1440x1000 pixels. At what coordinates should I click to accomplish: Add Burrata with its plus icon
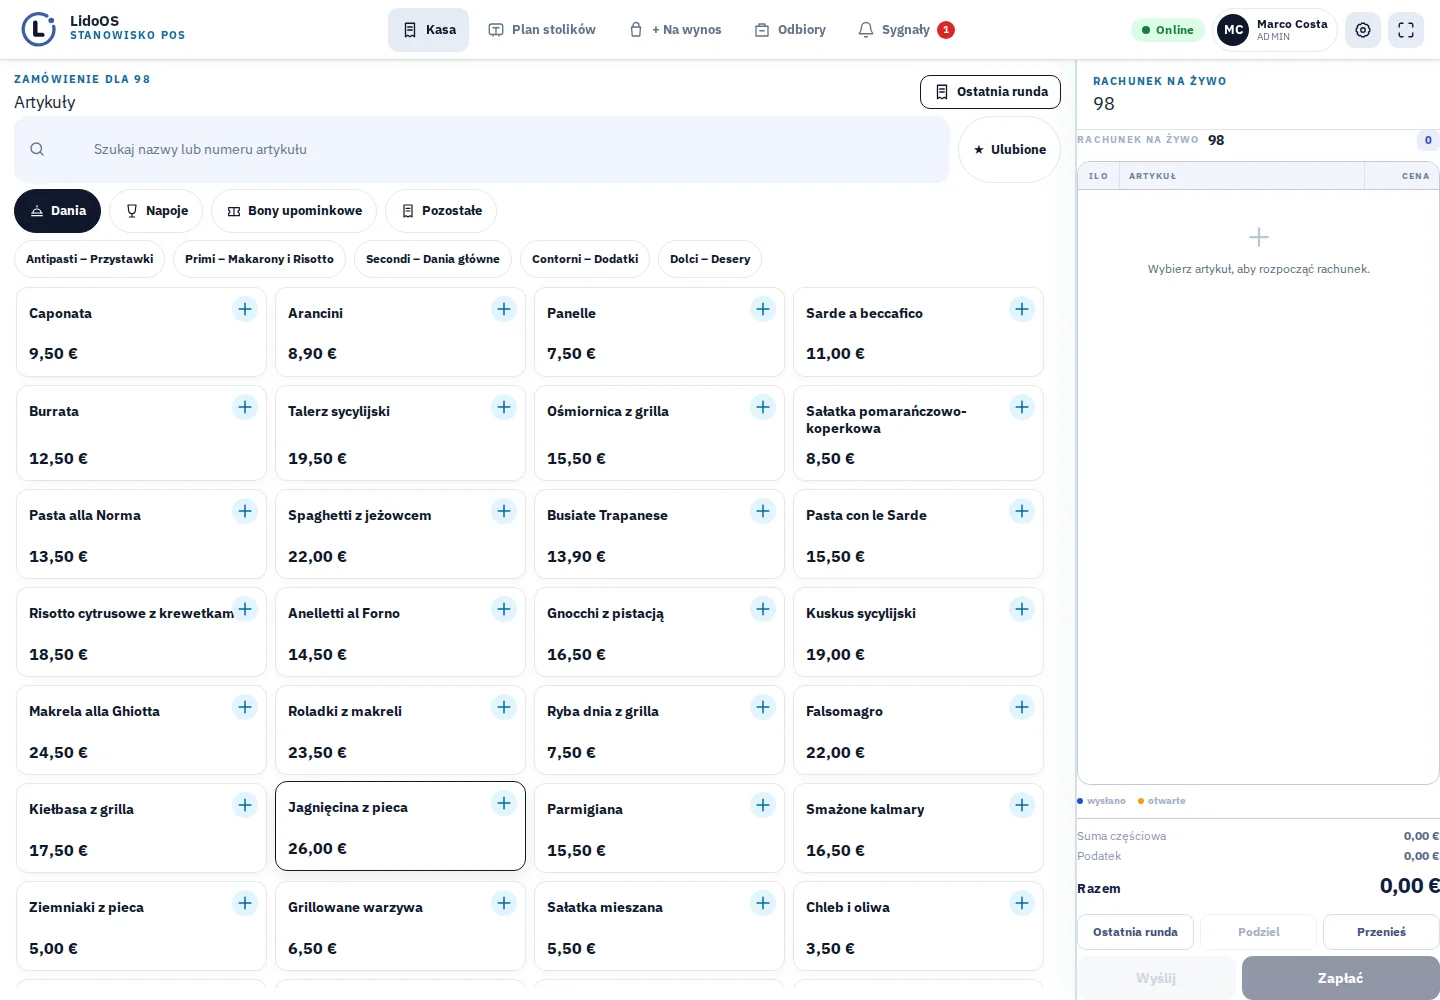(x=245, y=407)
